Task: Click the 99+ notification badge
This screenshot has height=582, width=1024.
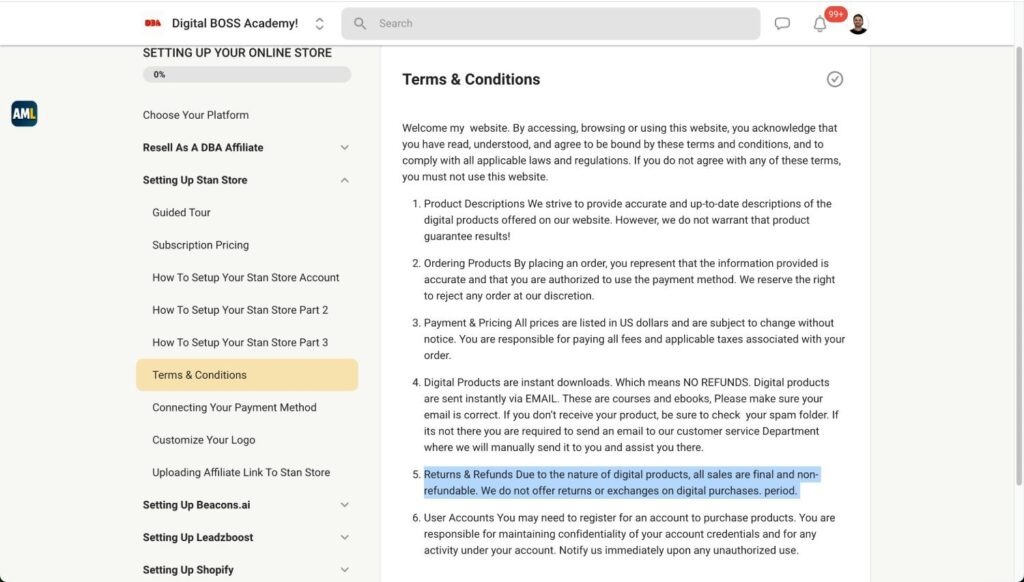Action: tap(835, 14)
